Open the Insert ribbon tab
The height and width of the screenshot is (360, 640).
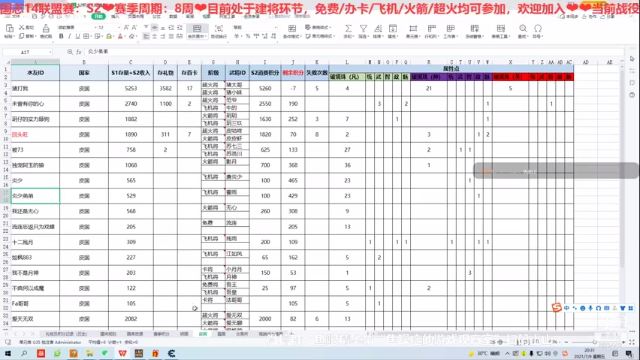(116, 17)
